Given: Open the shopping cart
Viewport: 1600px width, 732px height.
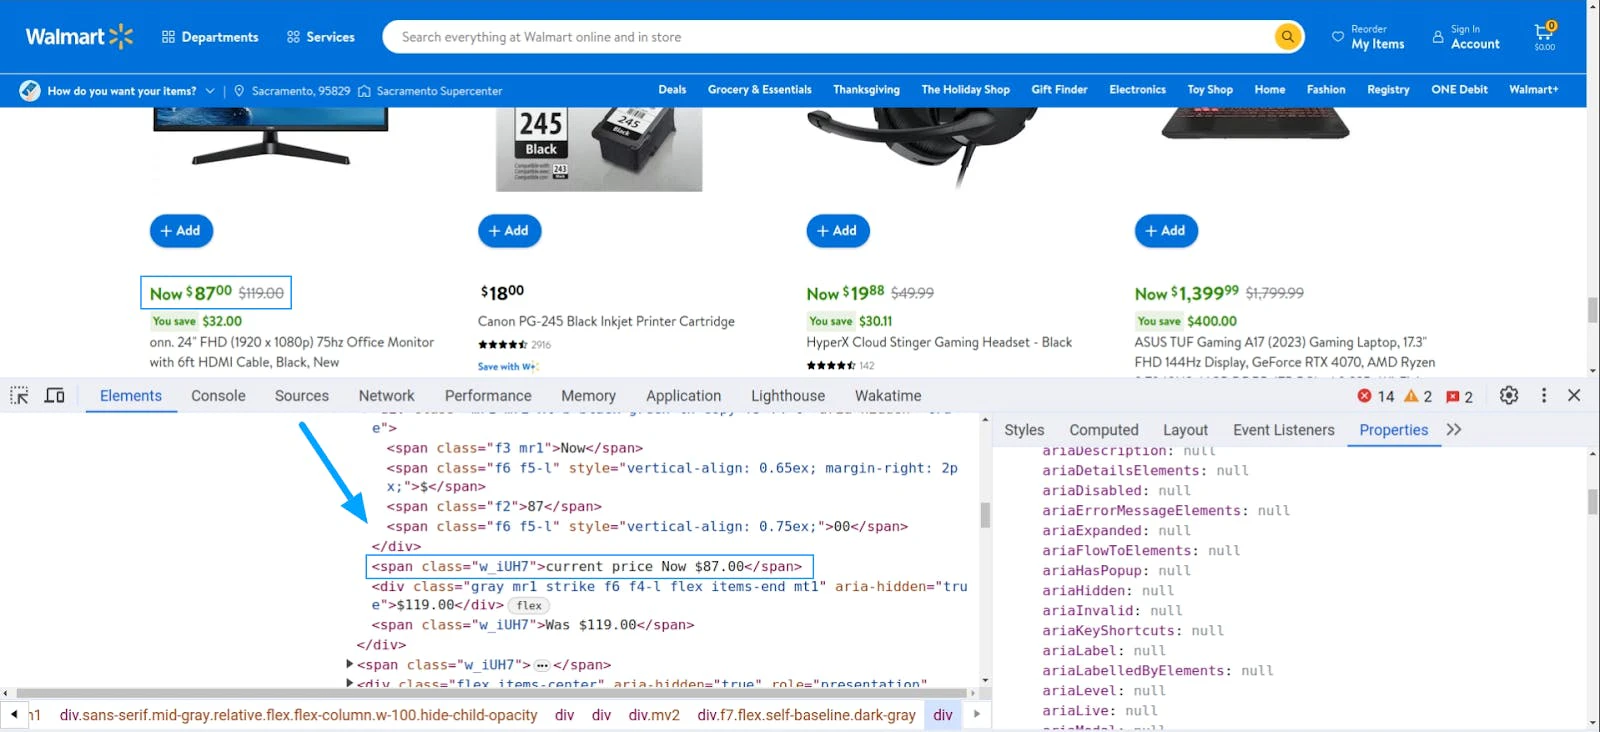Looking at the screenshot, I should [x=1545, y=36].
